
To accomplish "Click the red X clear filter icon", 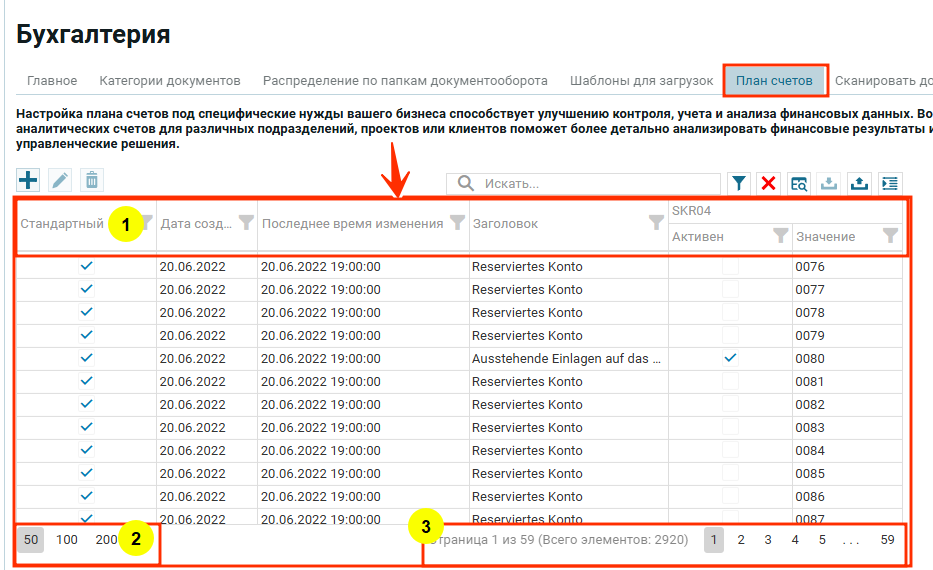I will pos(768,183).
